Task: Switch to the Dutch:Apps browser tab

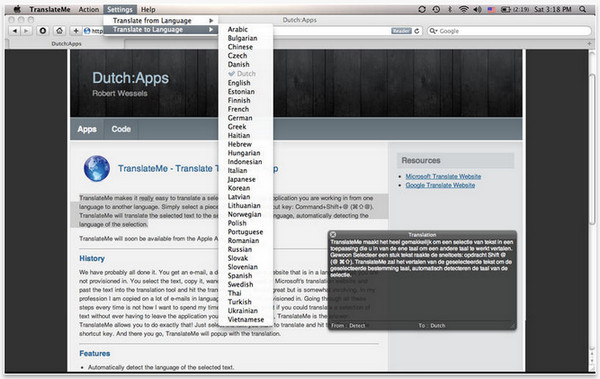Action: (66, 44)
